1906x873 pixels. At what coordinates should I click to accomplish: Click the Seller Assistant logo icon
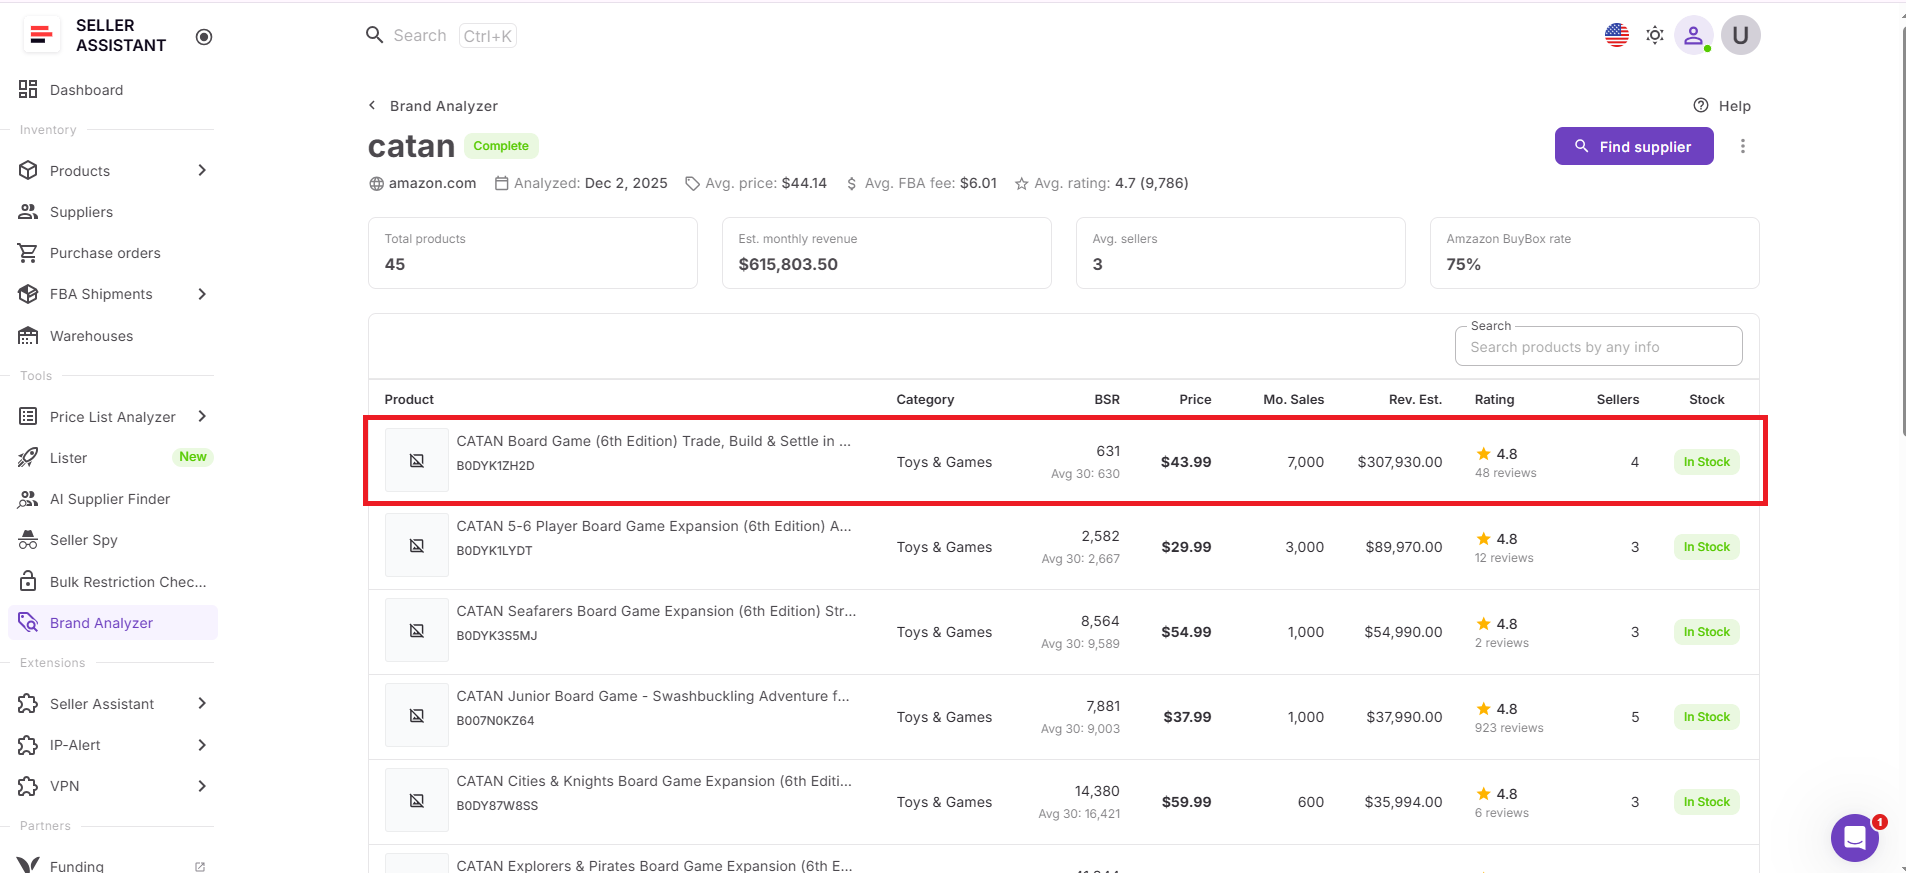pos(41,35)
